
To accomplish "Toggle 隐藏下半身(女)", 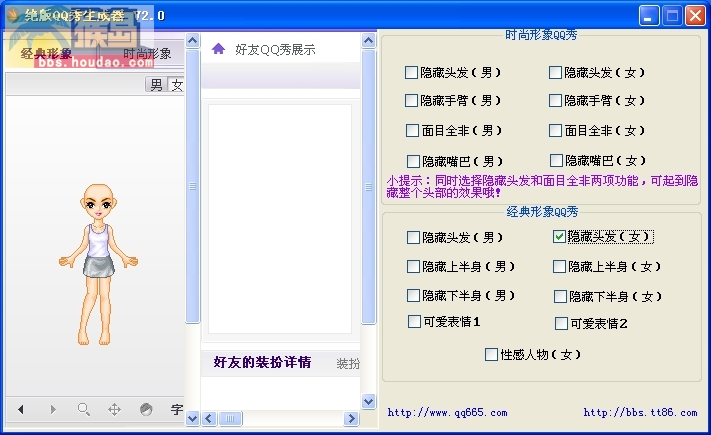I will point(560,297).
